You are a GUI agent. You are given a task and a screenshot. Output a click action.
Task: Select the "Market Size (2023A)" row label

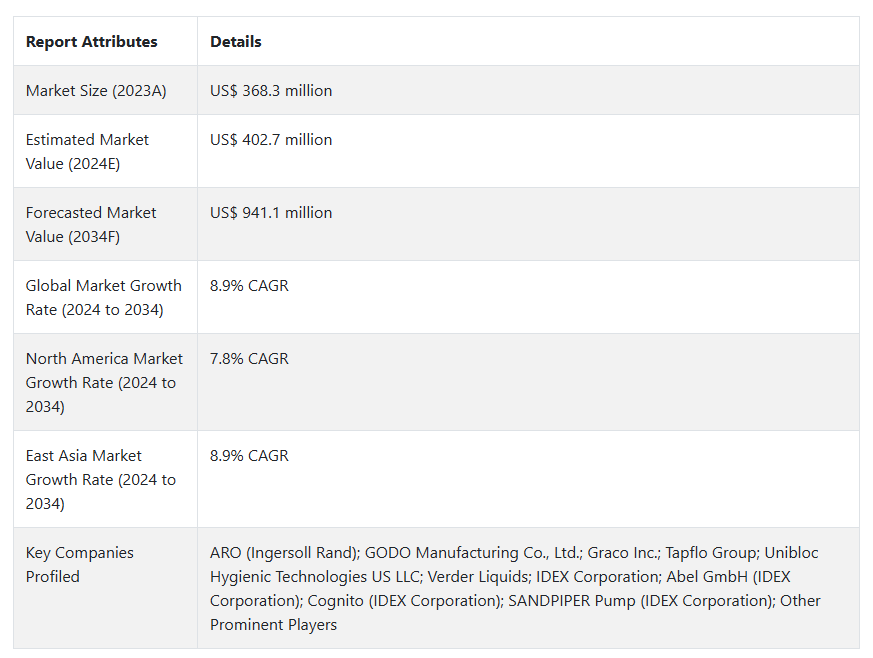(x=96, y=91)
